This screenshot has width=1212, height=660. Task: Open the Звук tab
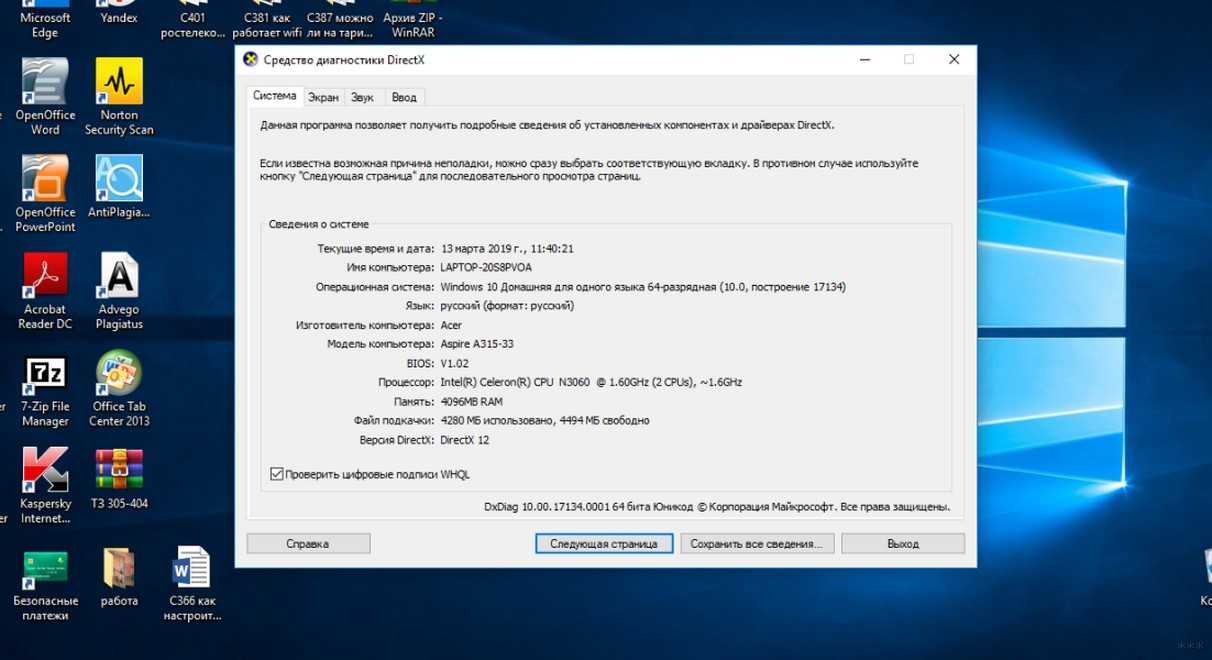click(362, 98)
